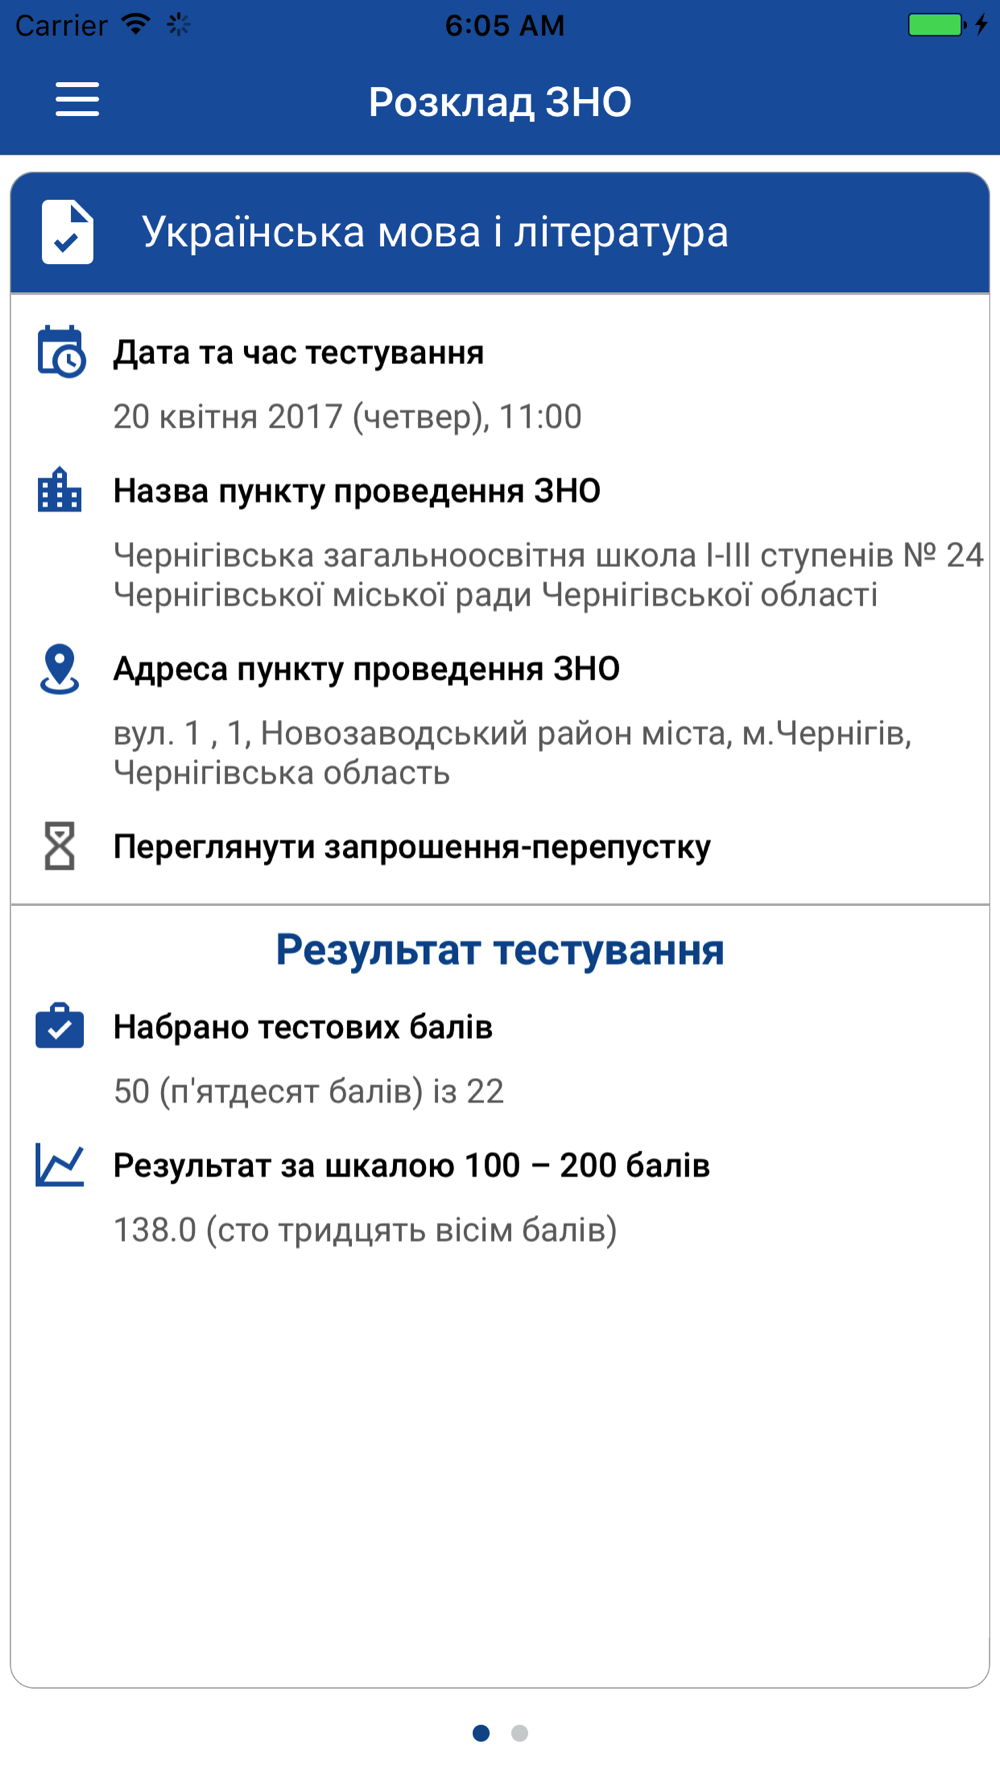
Task: Tap the battery indicator in status bar
Action: 937,25
